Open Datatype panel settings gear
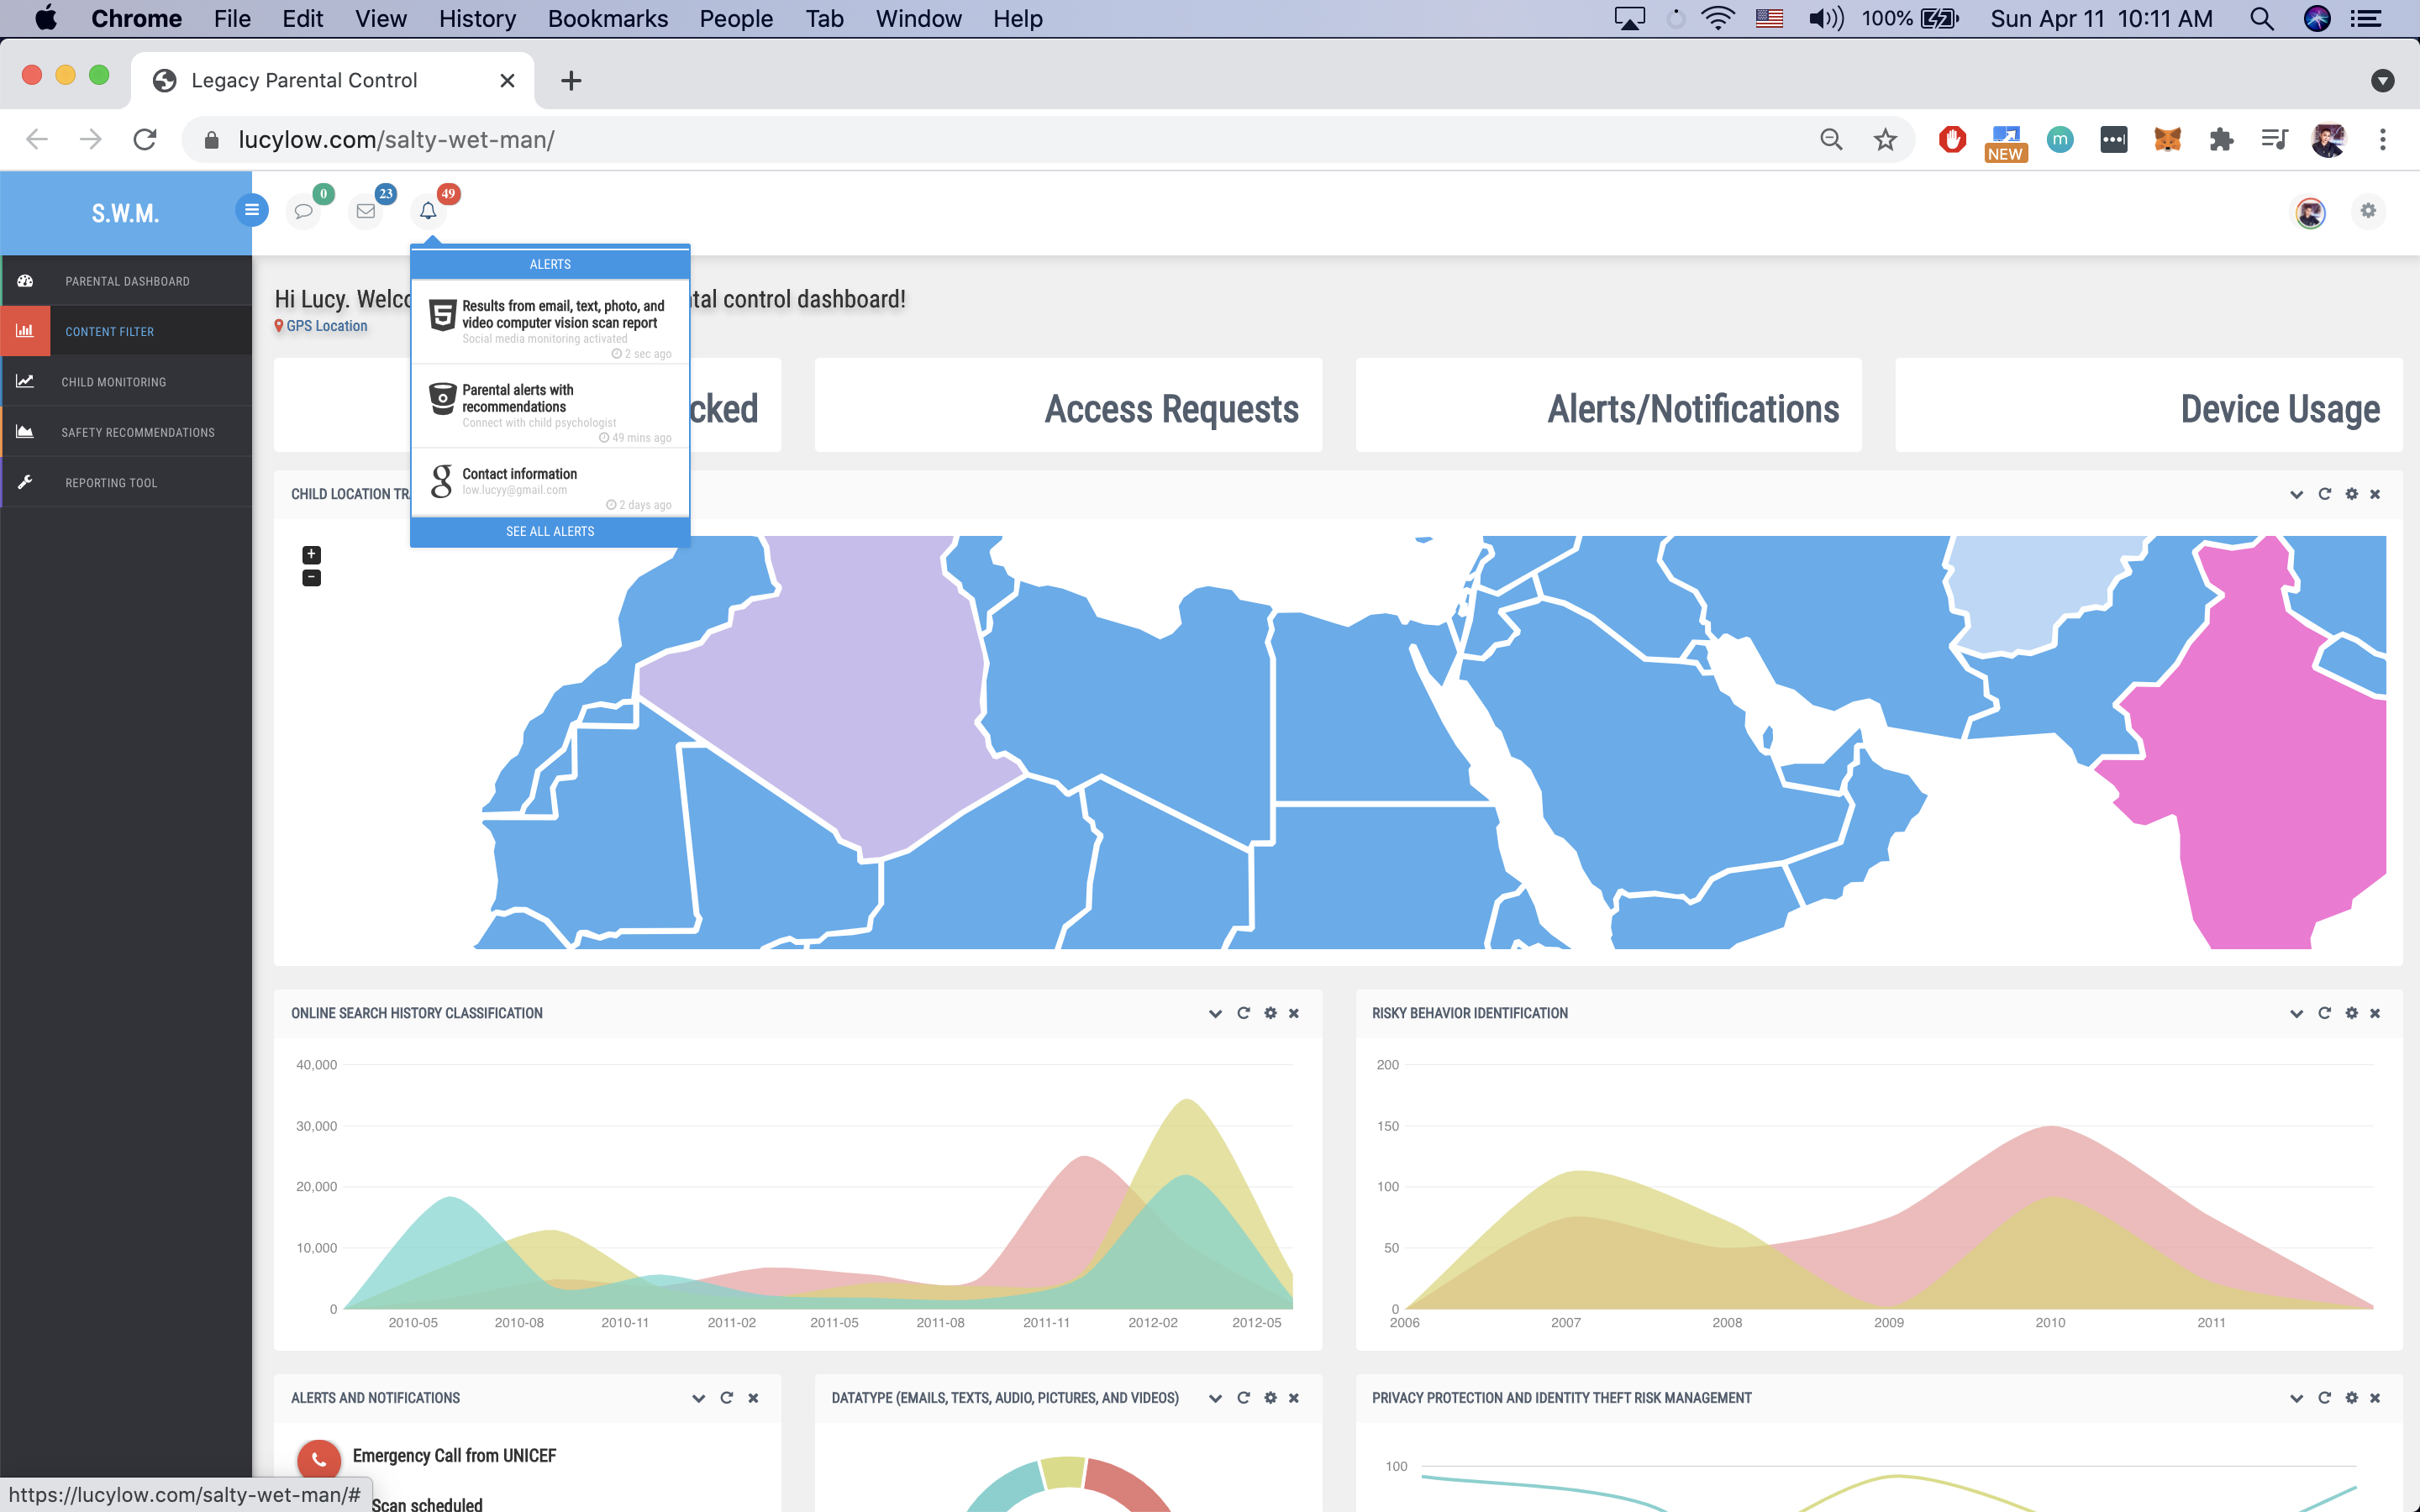The image size is (2420, 1512). point(1271,1398)
